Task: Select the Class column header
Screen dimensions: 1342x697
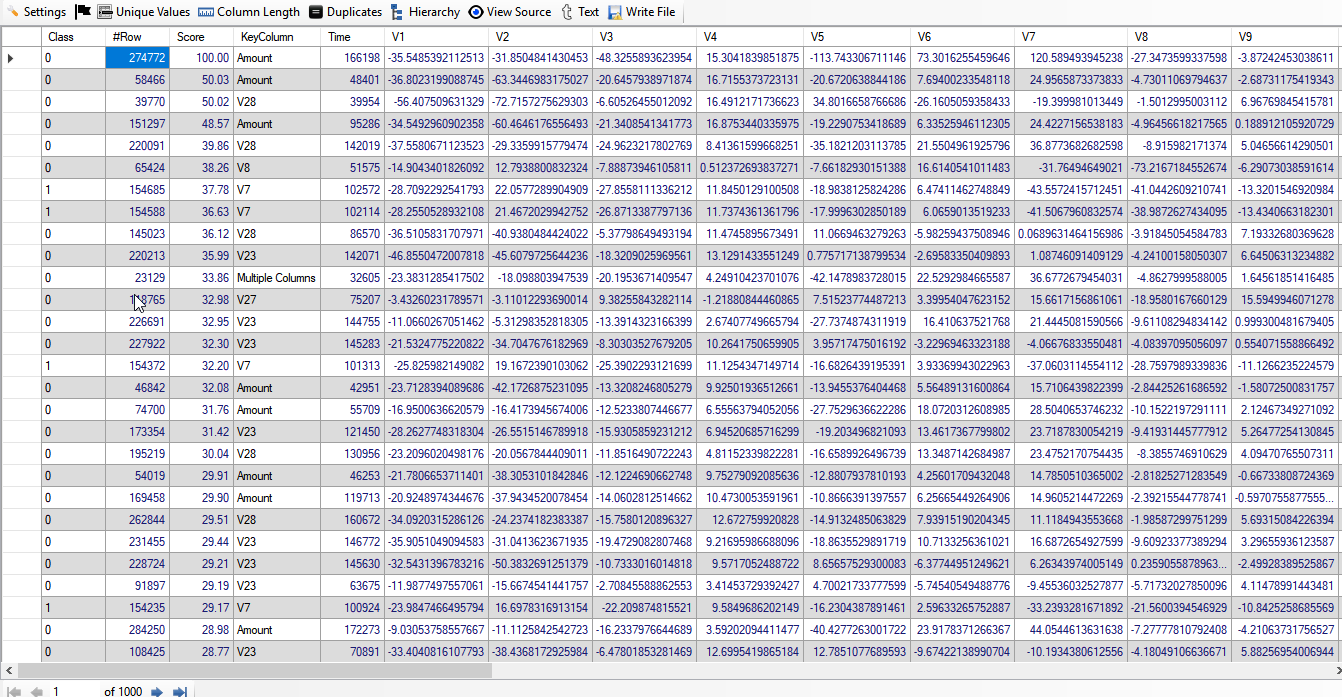Action: tap(73, 37)
